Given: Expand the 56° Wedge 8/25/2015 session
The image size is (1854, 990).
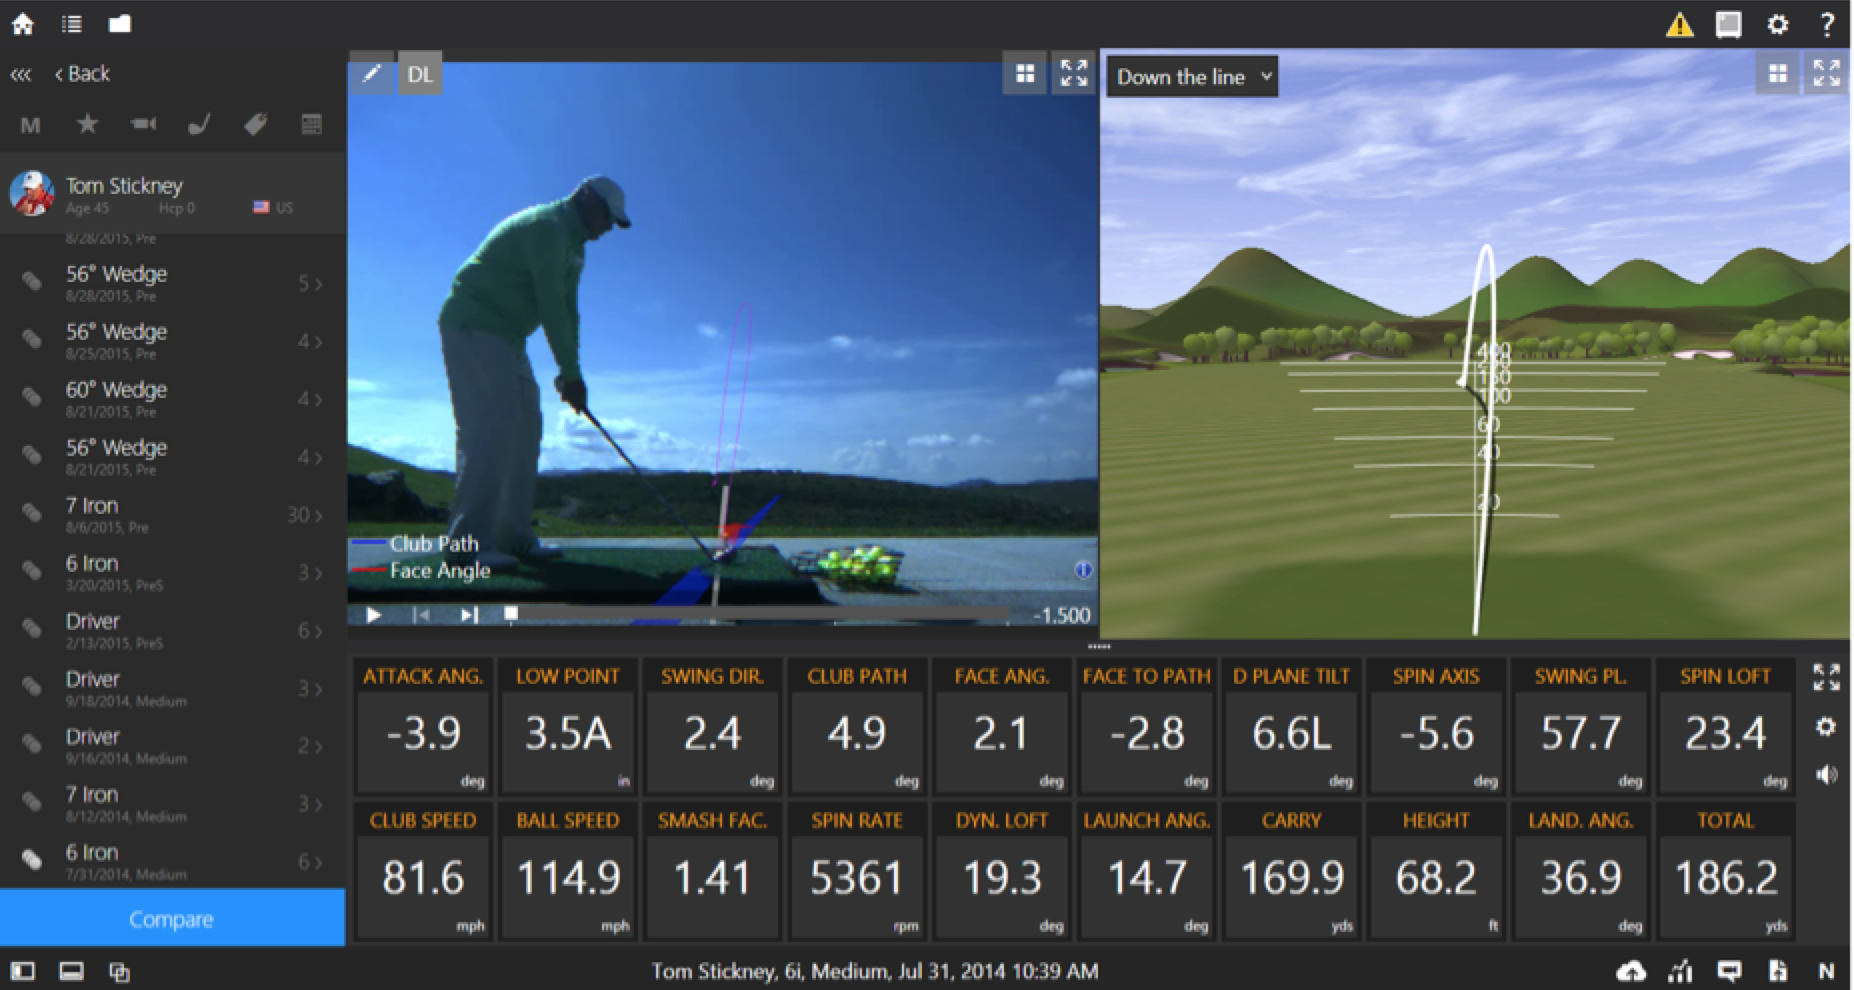Looking at the screenshot, I should (x=173, y=341).
